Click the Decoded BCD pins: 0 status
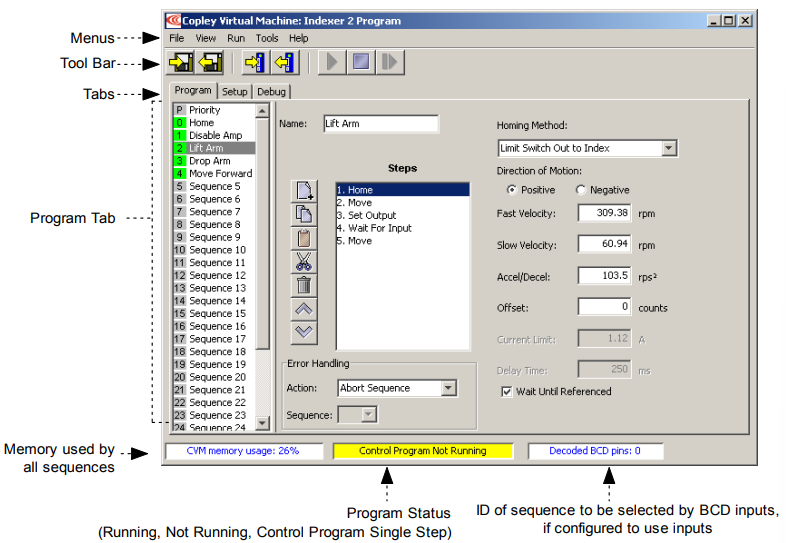The height and width of the screenshot is (543, 786). pos(596,451)
